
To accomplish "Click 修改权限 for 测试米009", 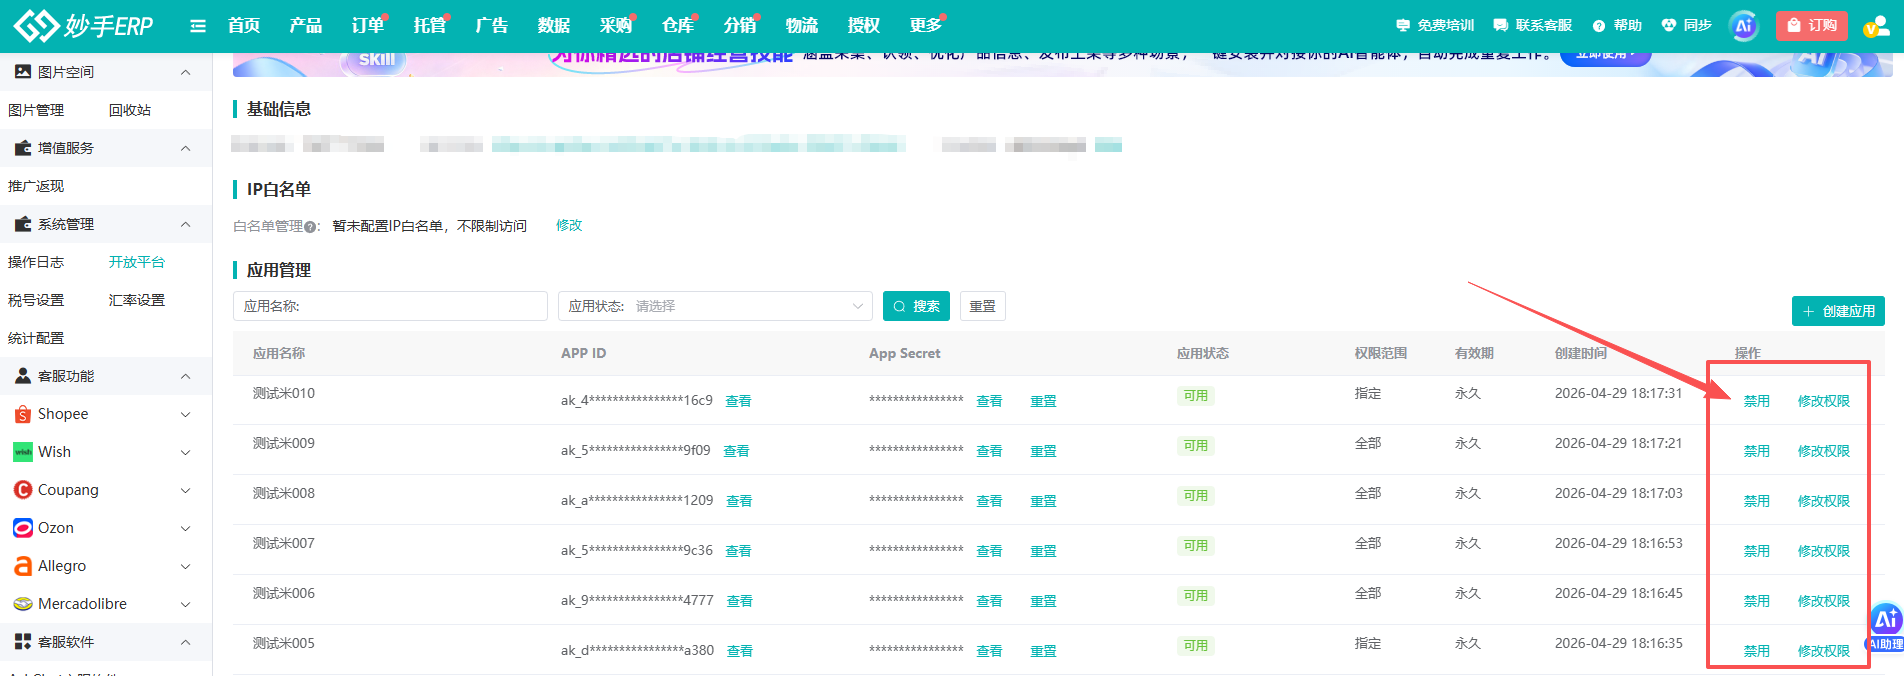I will click(1823, 451).
